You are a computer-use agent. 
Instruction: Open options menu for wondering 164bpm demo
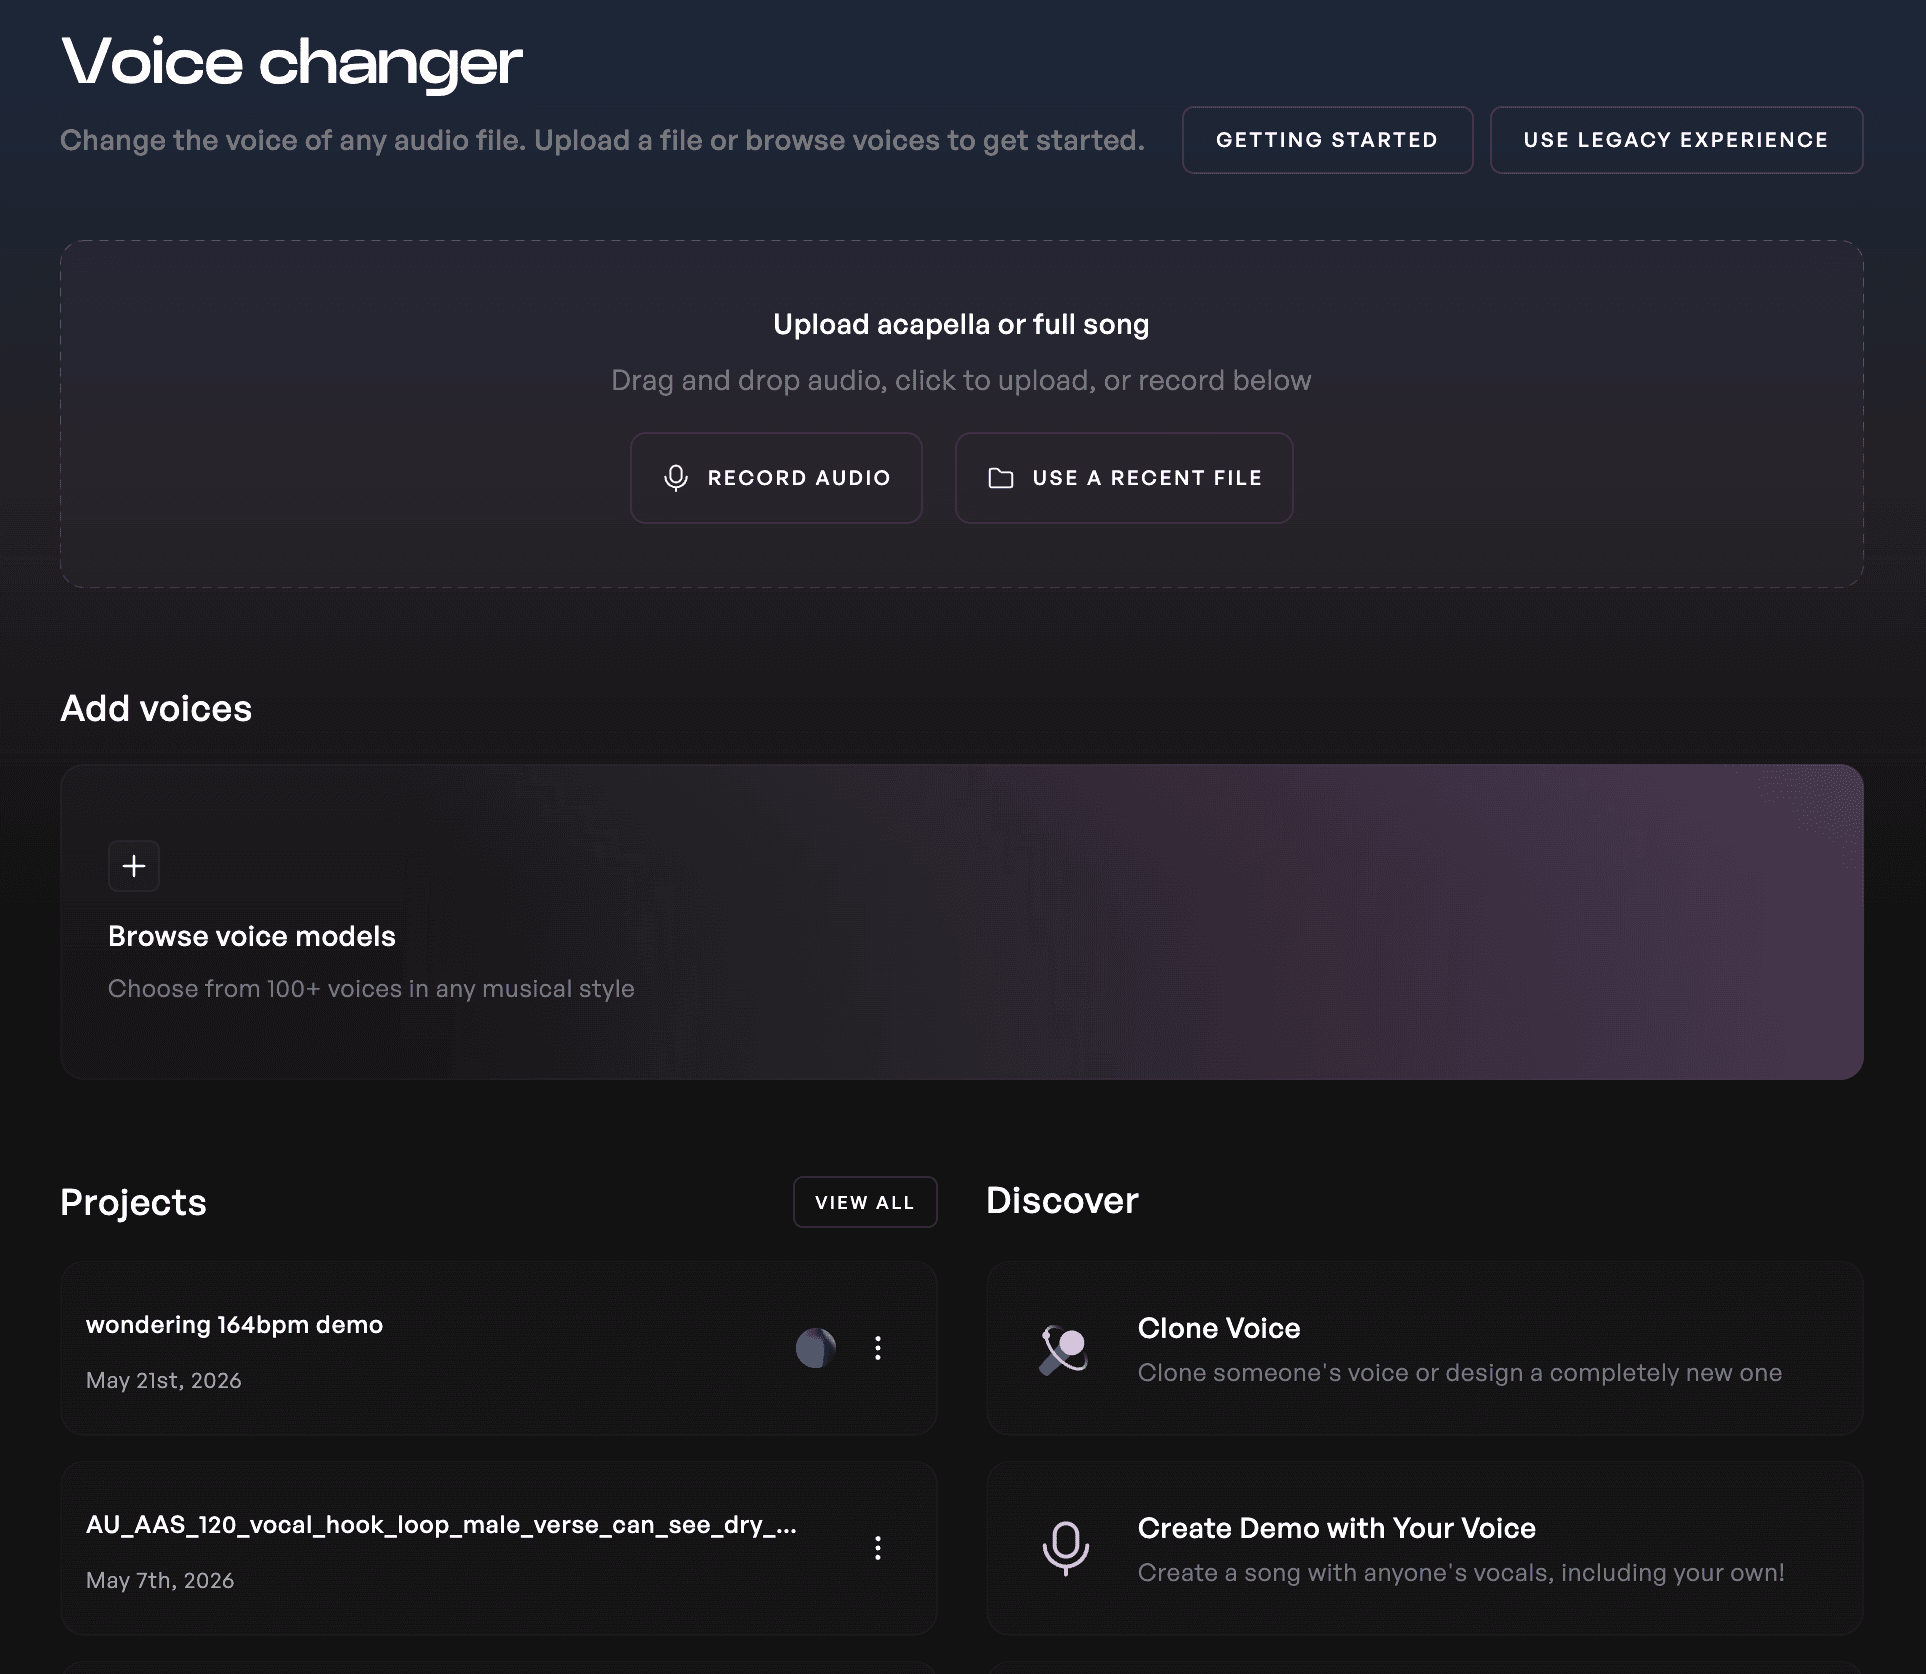(878, 1348)
